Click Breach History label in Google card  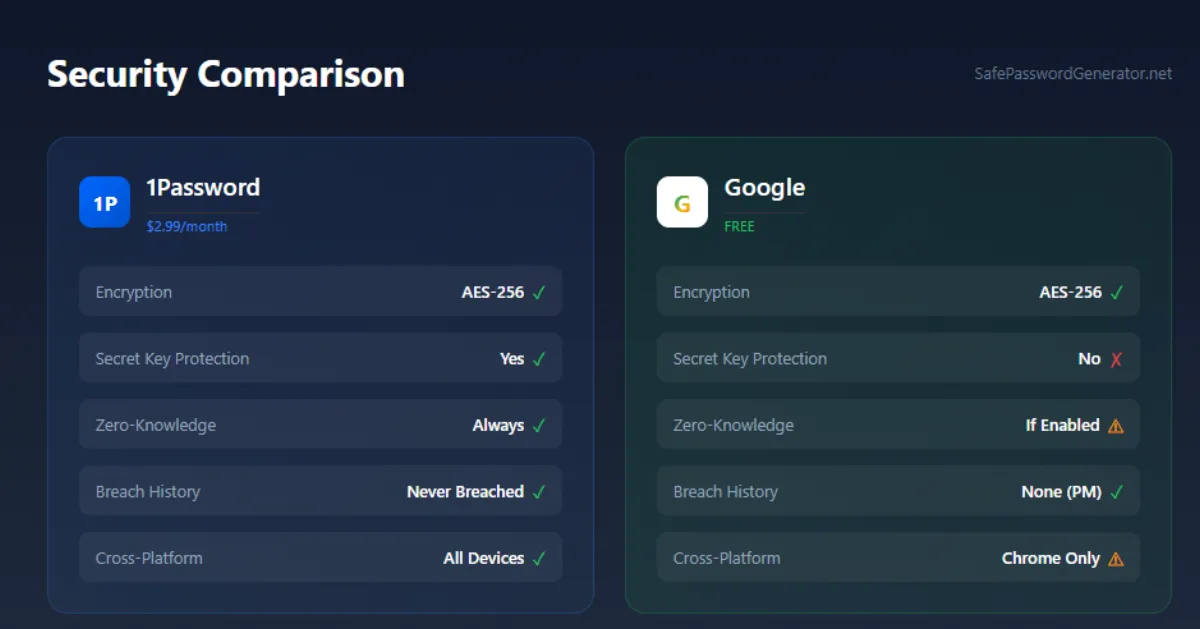tap(725, 491)
